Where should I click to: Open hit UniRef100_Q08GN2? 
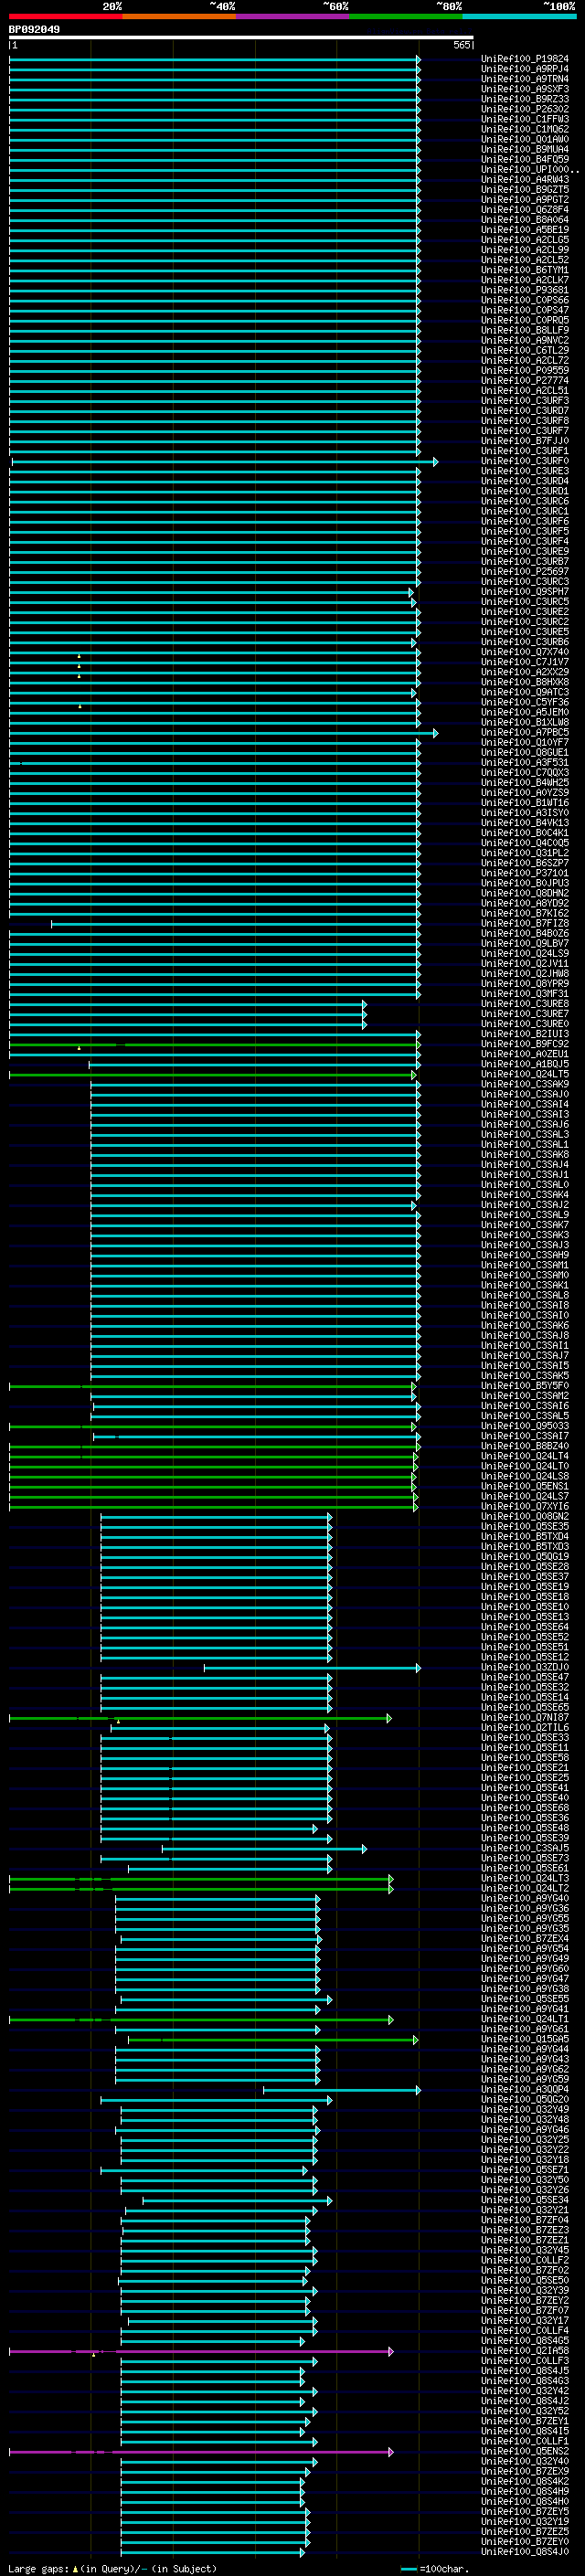tap(524, 1516)
